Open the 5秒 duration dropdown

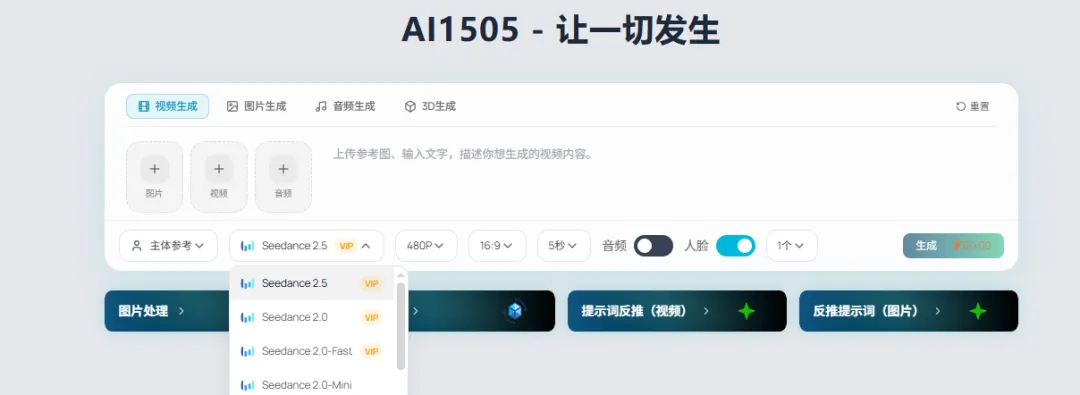[563, 245]
